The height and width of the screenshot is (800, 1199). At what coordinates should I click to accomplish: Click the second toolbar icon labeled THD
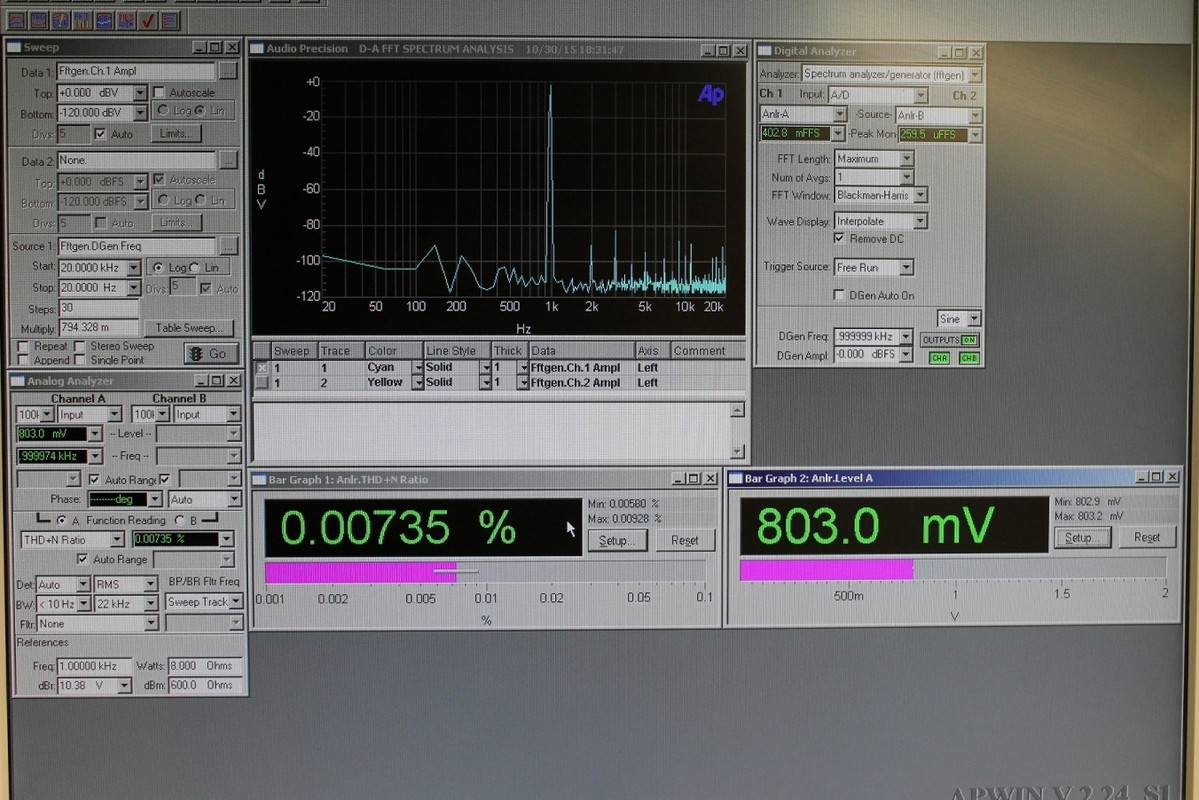[x=38, y=20]
